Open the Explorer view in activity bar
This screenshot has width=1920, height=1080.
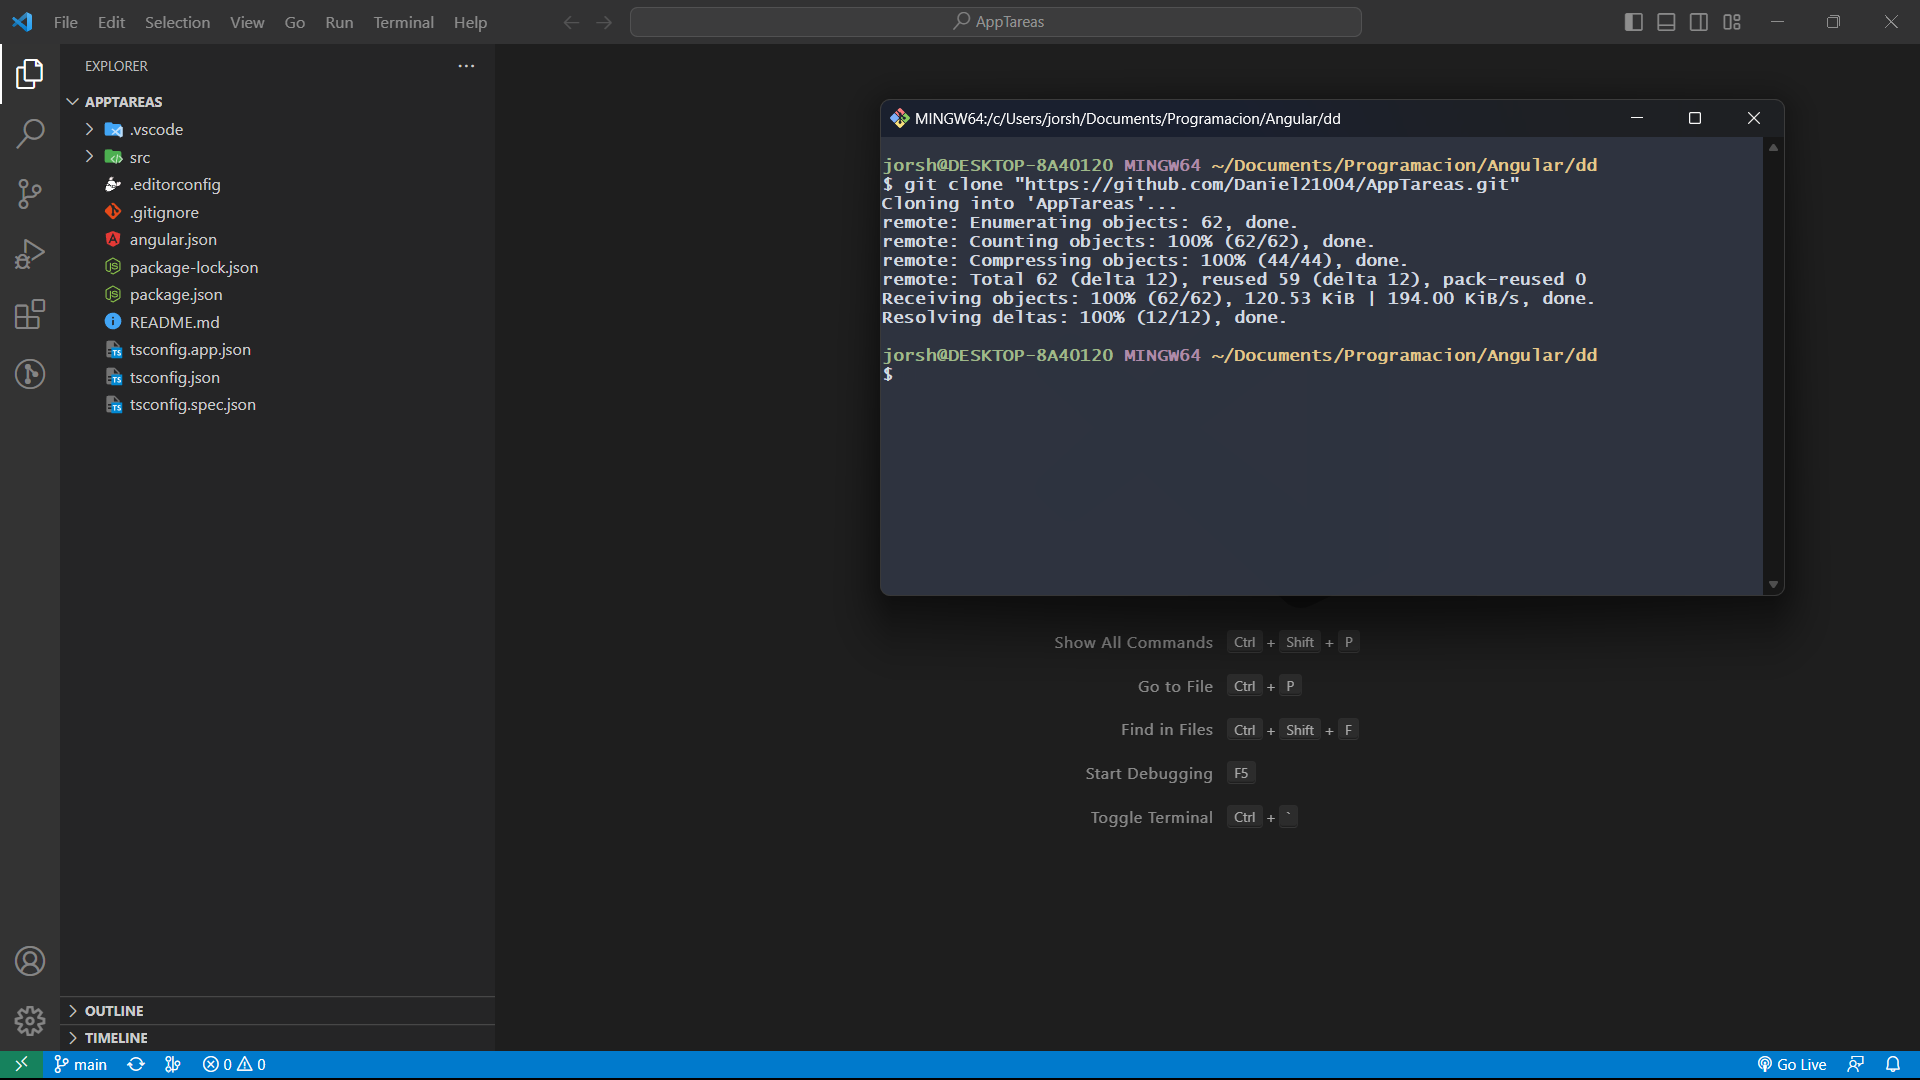coord(30,73)
